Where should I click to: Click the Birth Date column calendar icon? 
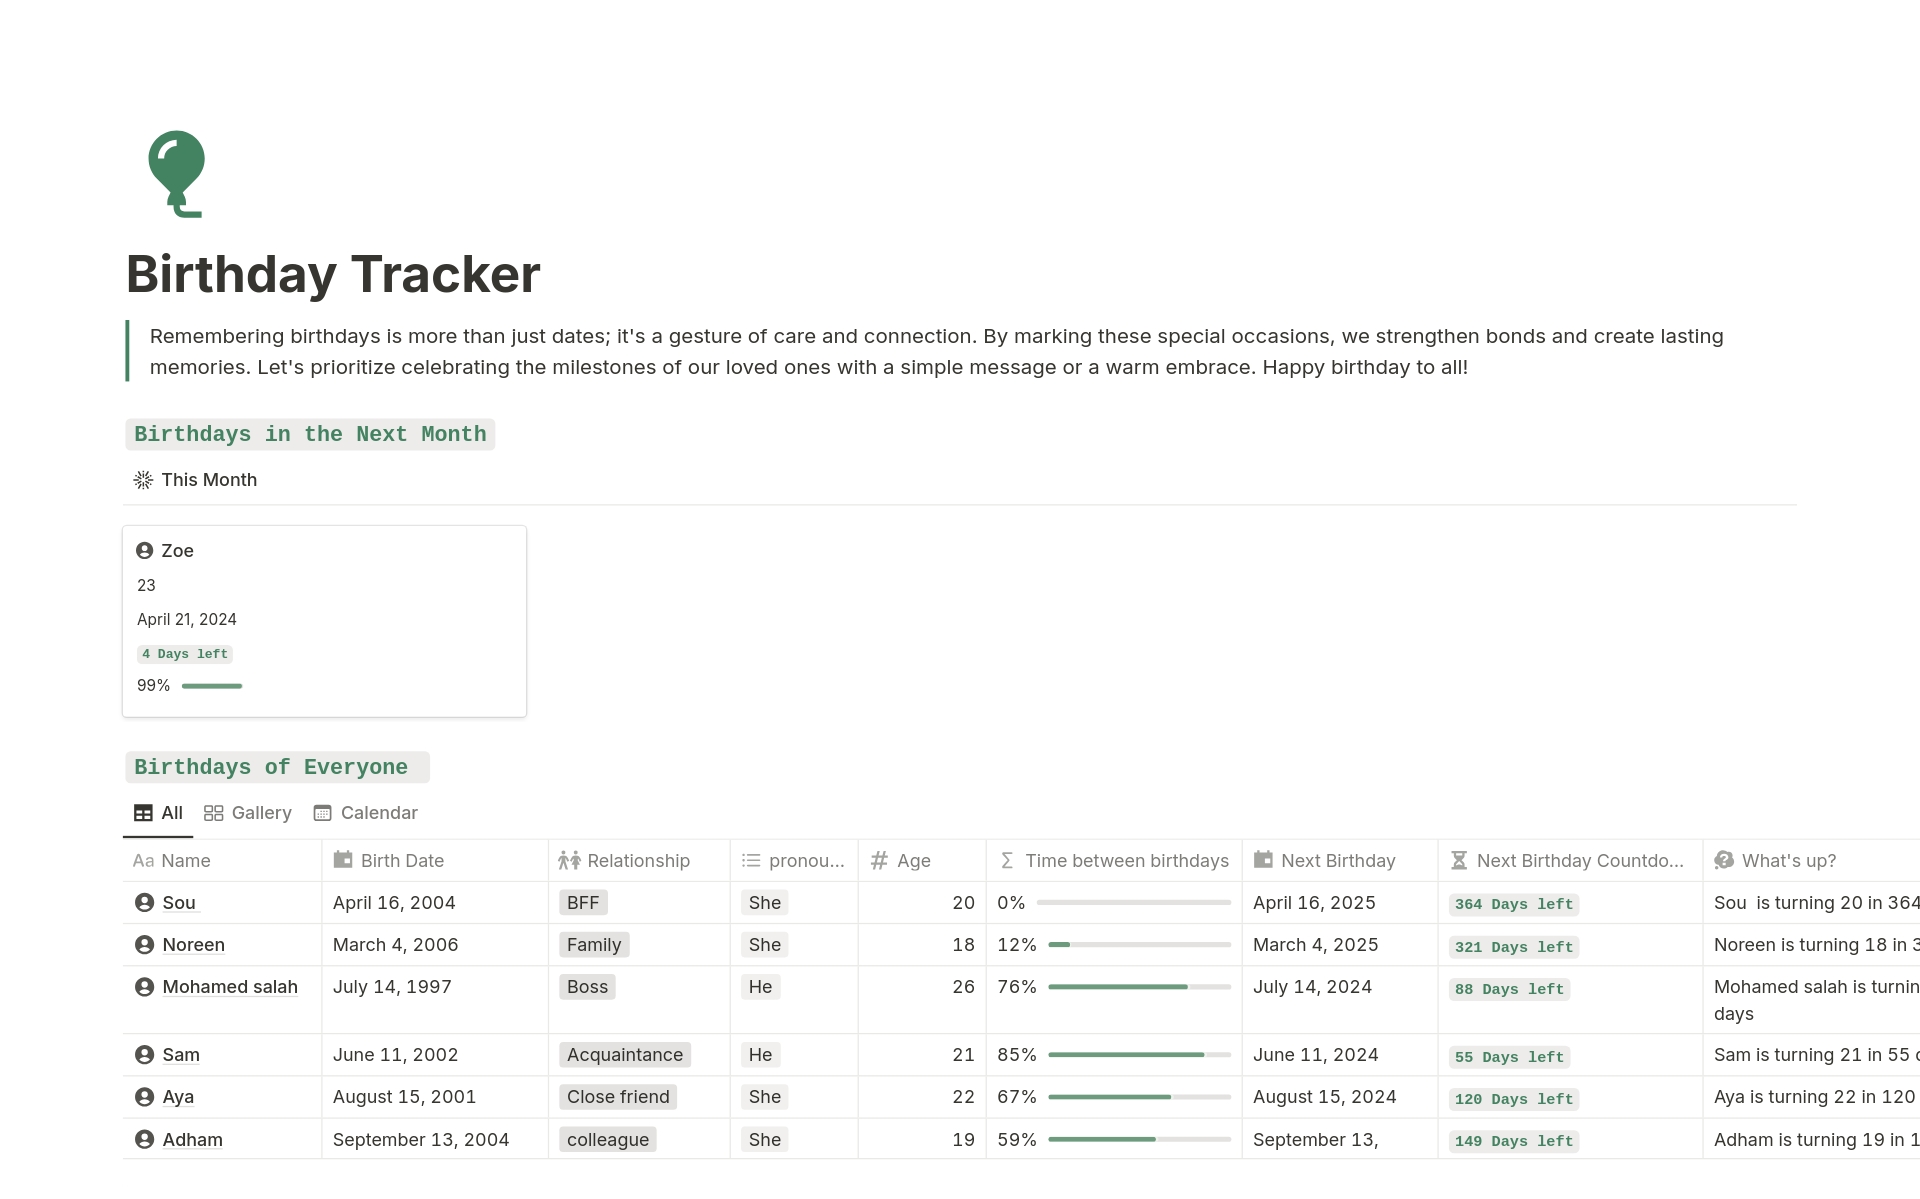(x=343, y=860)
